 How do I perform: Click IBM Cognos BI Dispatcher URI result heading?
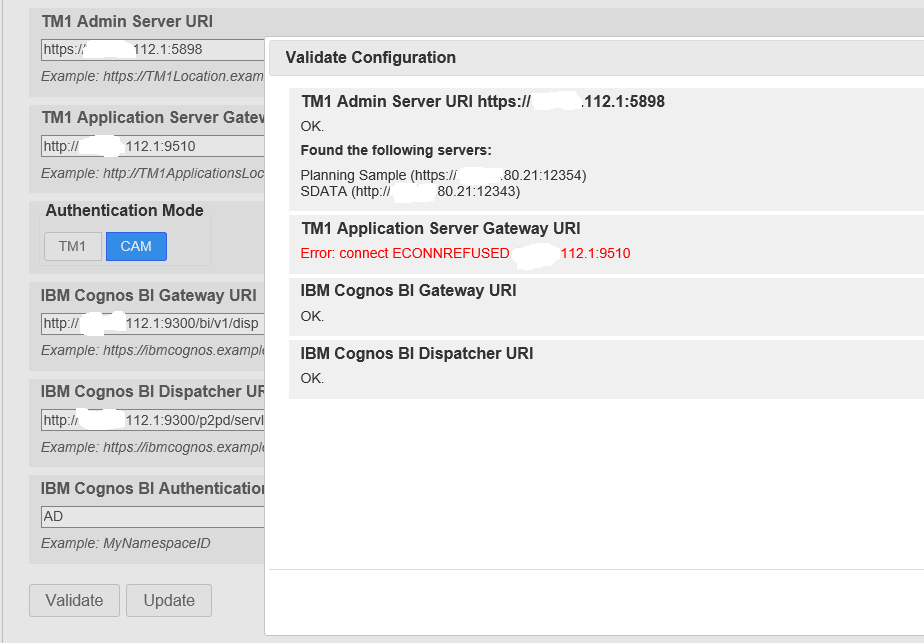(417, 354)
